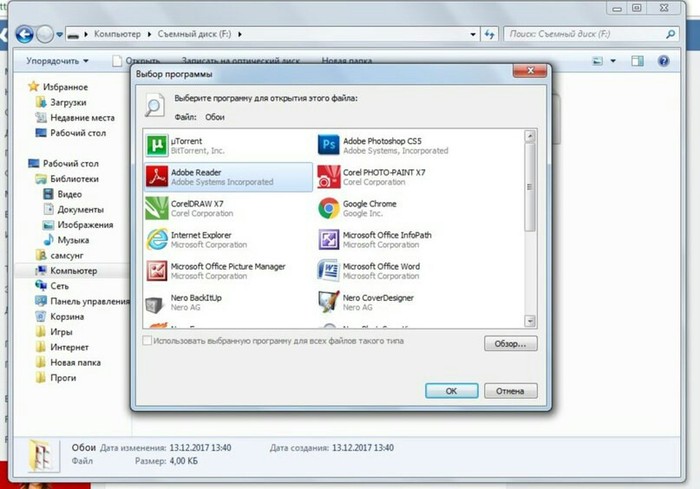Screen dimensions: 700x489
Task: Expand the arrow after Компьютер in the path
Action: point(149,34)
